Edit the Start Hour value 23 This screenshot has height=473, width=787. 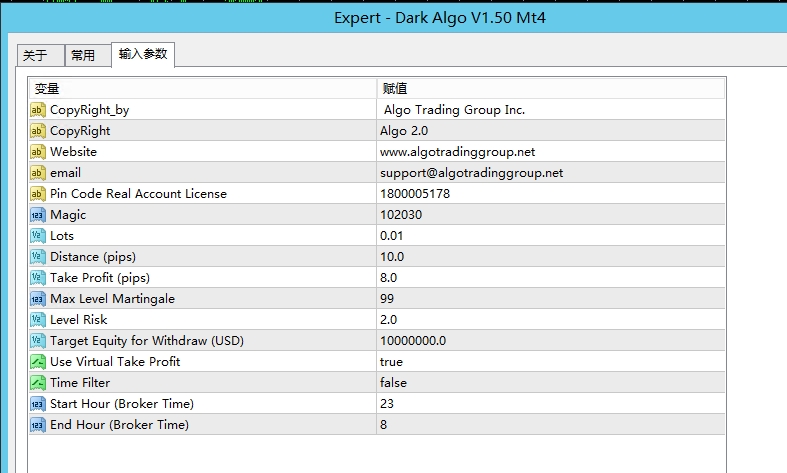tap(551, 404)
